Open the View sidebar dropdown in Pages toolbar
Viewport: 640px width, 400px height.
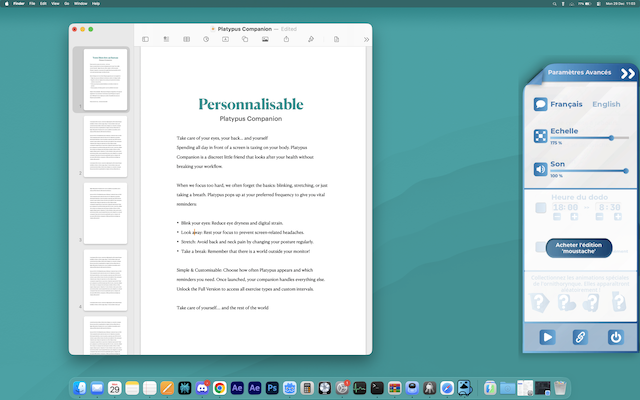(145, 39)
